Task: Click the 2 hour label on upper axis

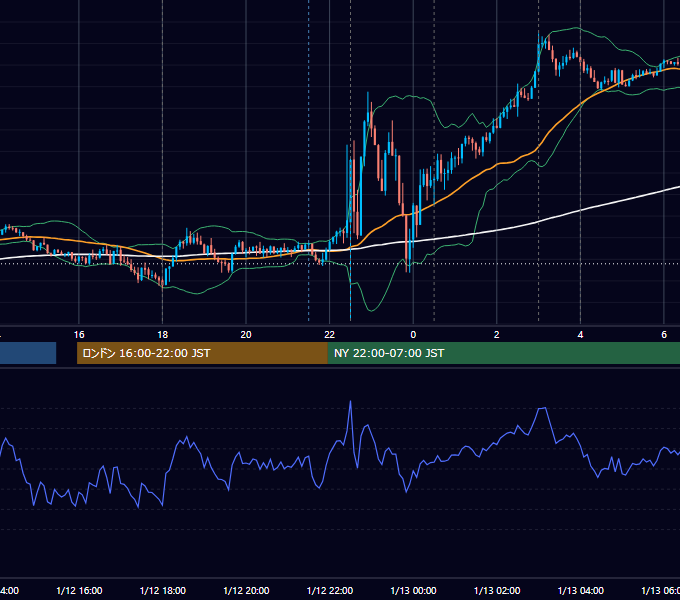Action: pos(497,335)
